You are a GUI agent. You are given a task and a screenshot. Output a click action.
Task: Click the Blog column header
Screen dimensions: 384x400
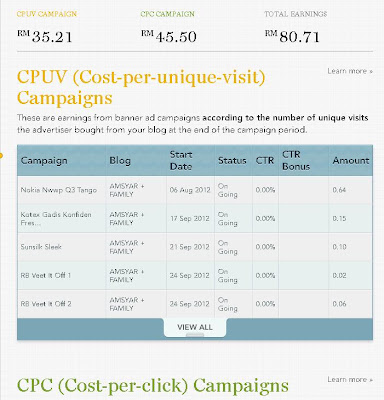[x=120, y=160]
